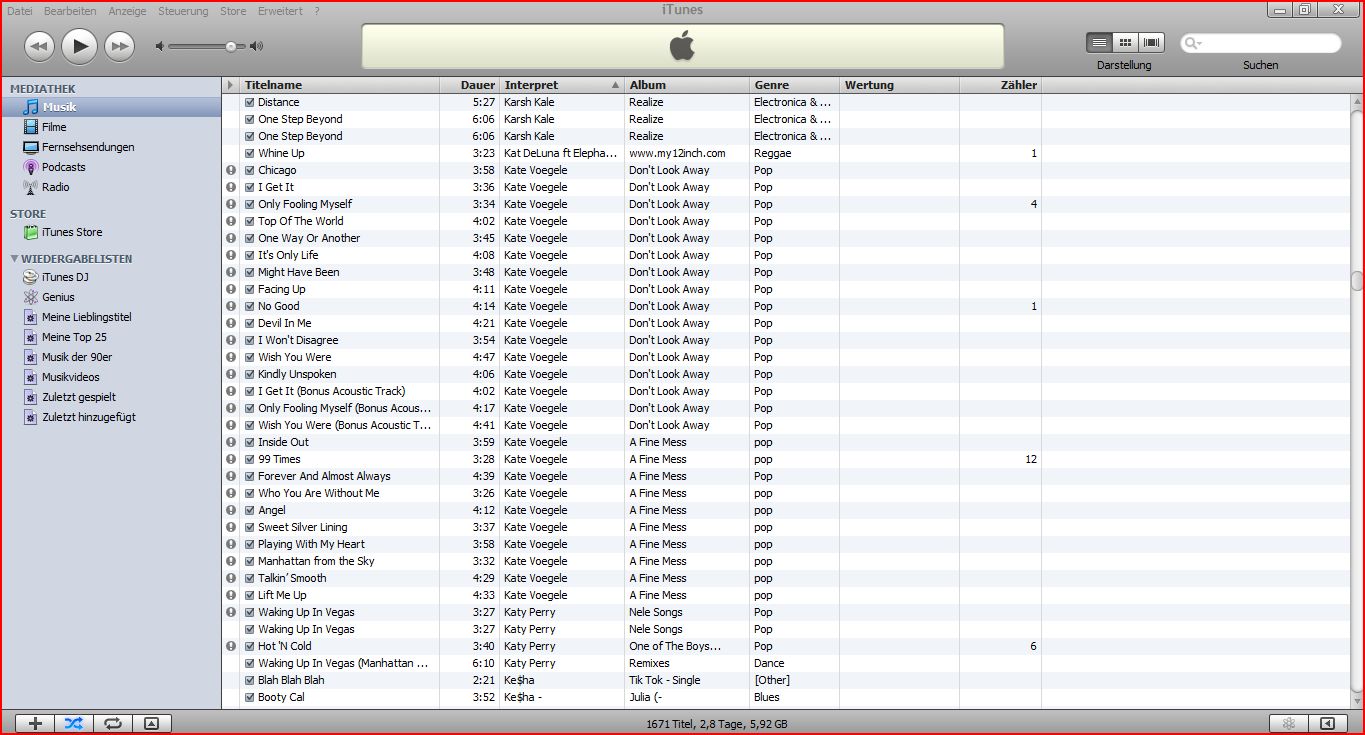Sort by Wertung column header
The image size is (1365, 735).
pyautogui.click(x=899, y=85)
